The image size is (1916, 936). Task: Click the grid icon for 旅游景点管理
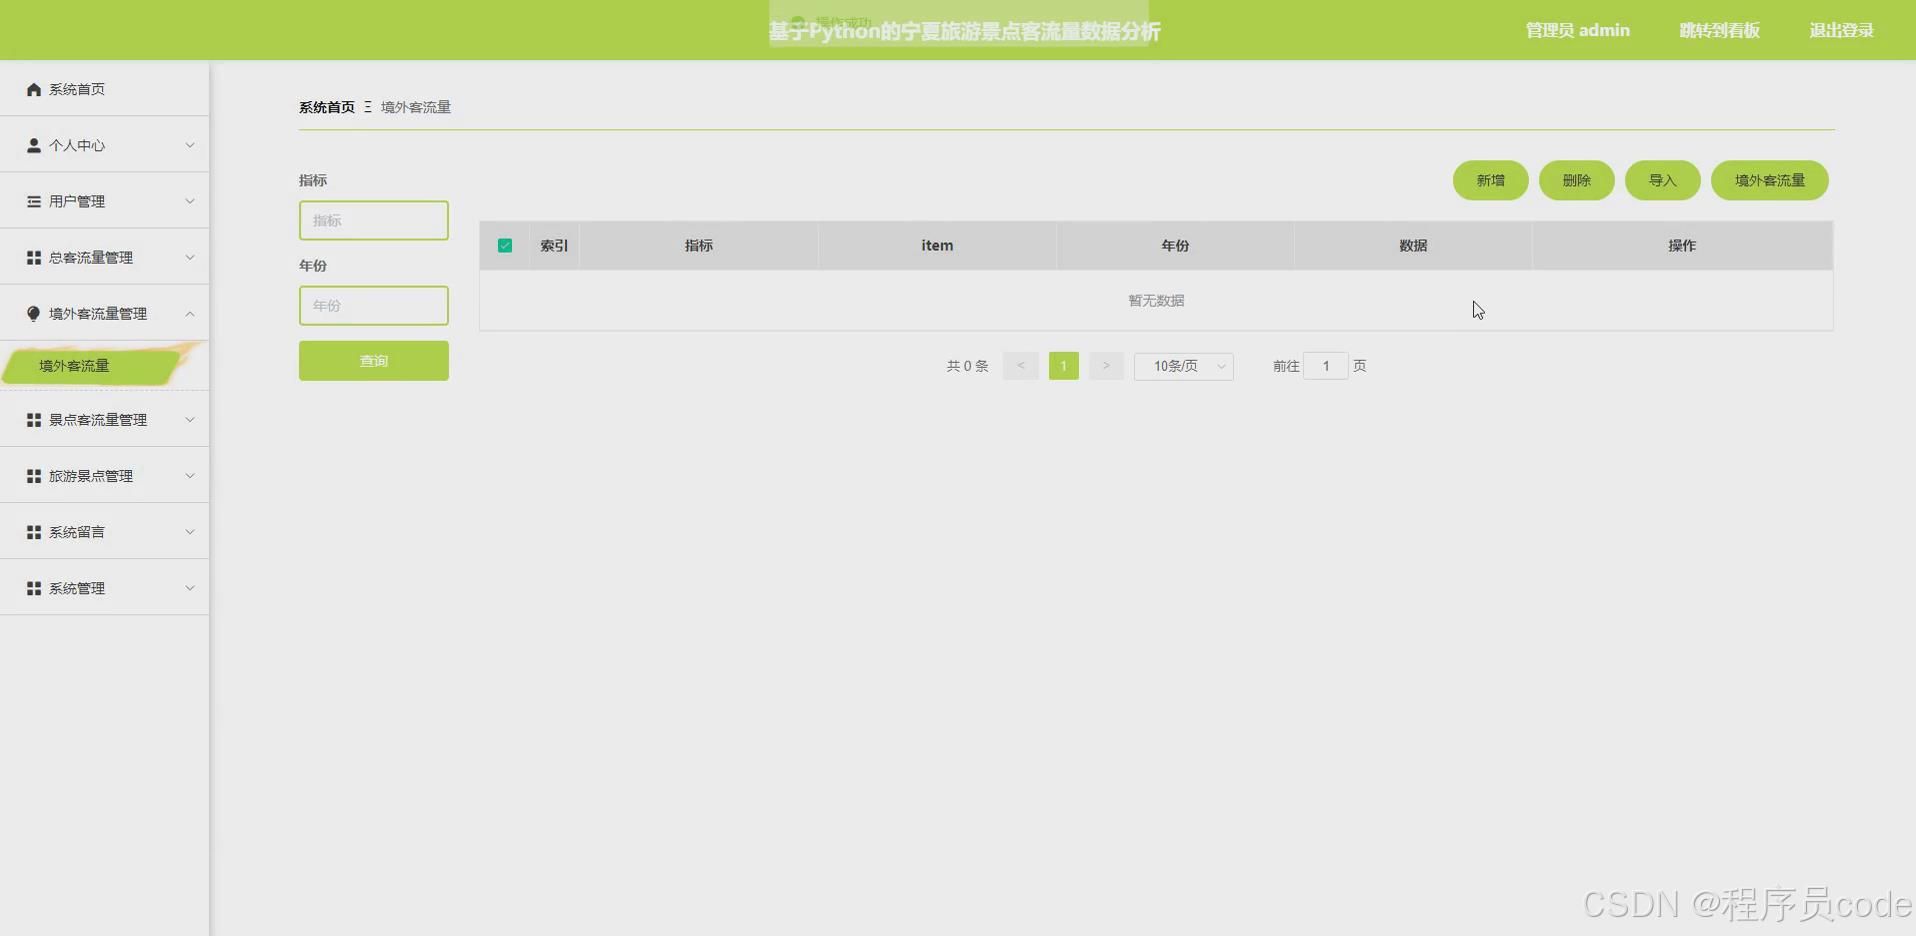(x=34, y=476)
